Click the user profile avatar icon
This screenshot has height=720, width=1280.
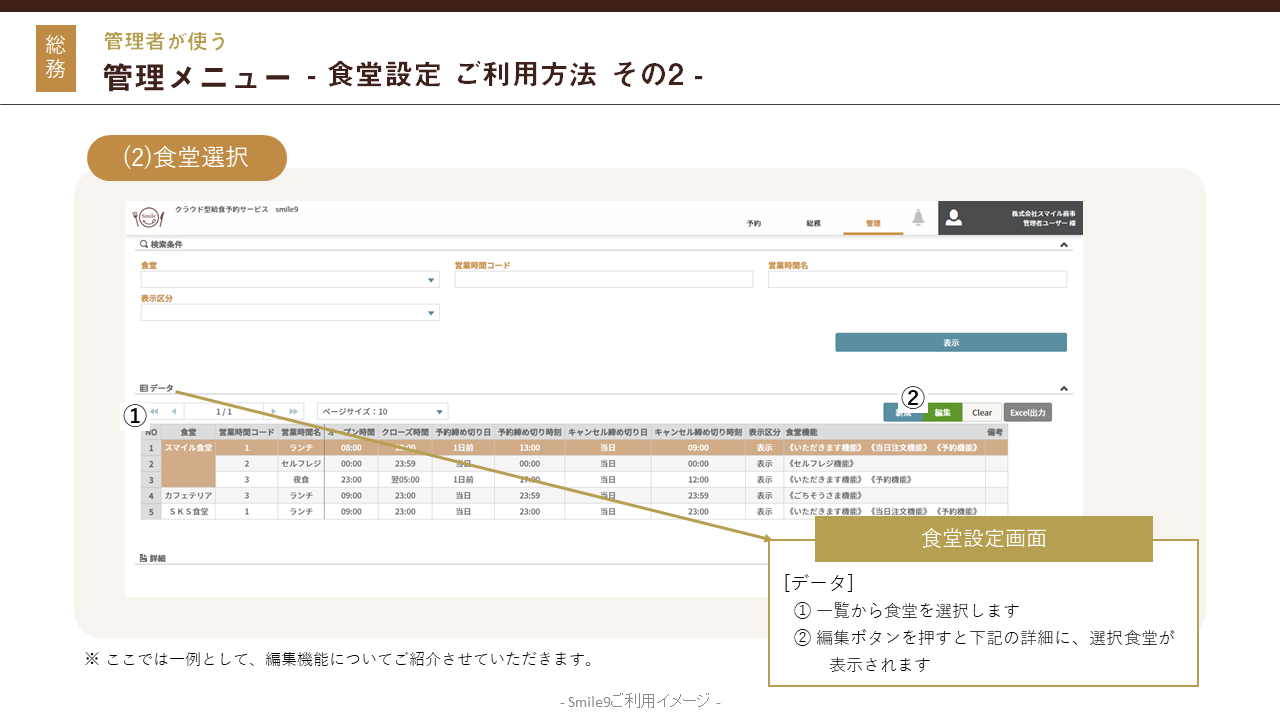953,218
